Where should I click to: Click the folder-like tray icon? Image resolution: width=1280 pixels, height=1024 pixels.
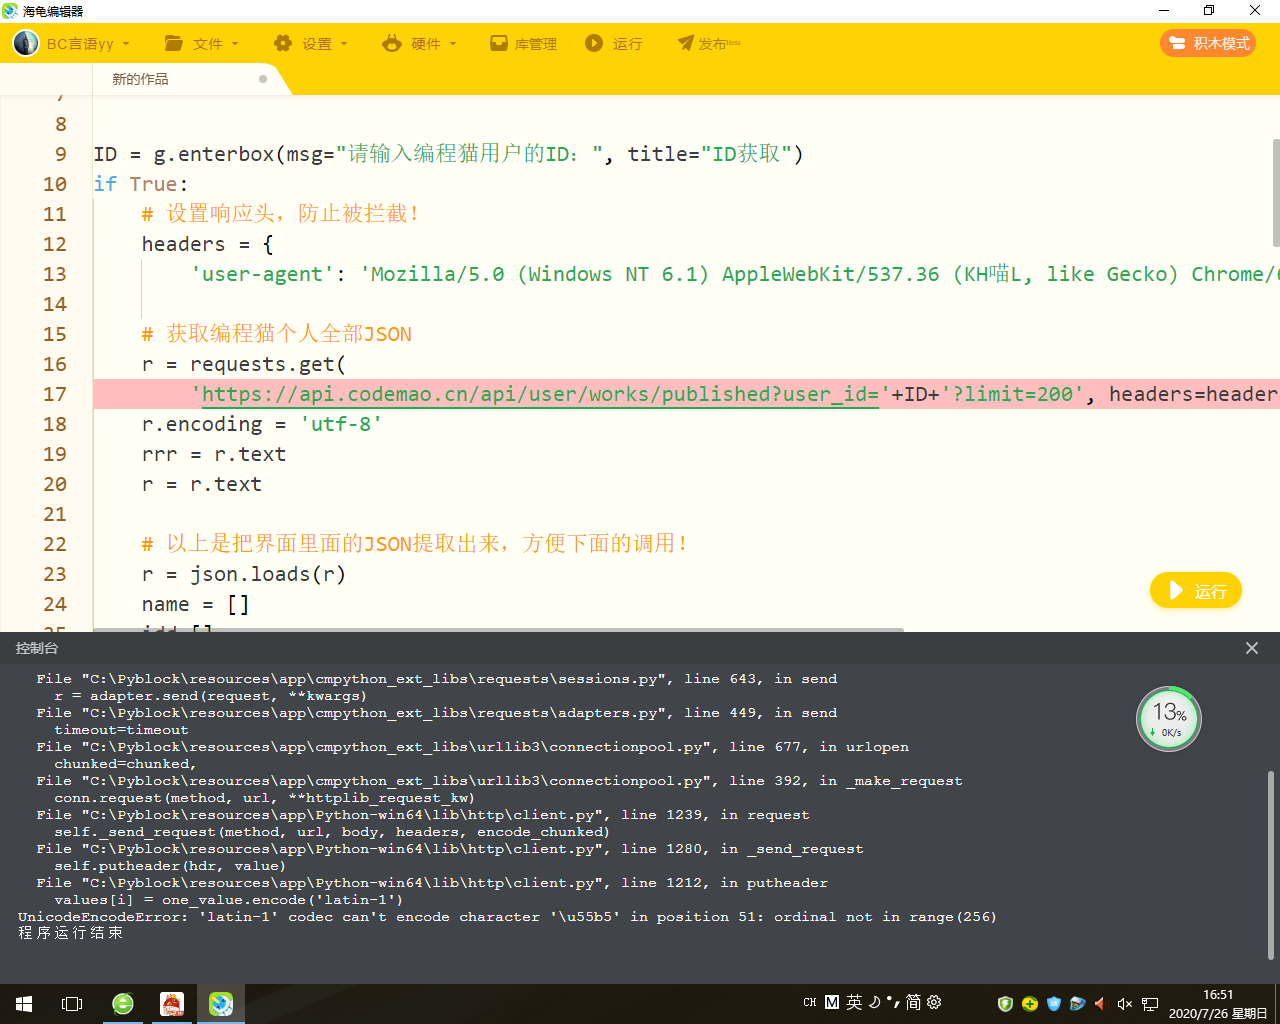[x=1077, y=1003]
